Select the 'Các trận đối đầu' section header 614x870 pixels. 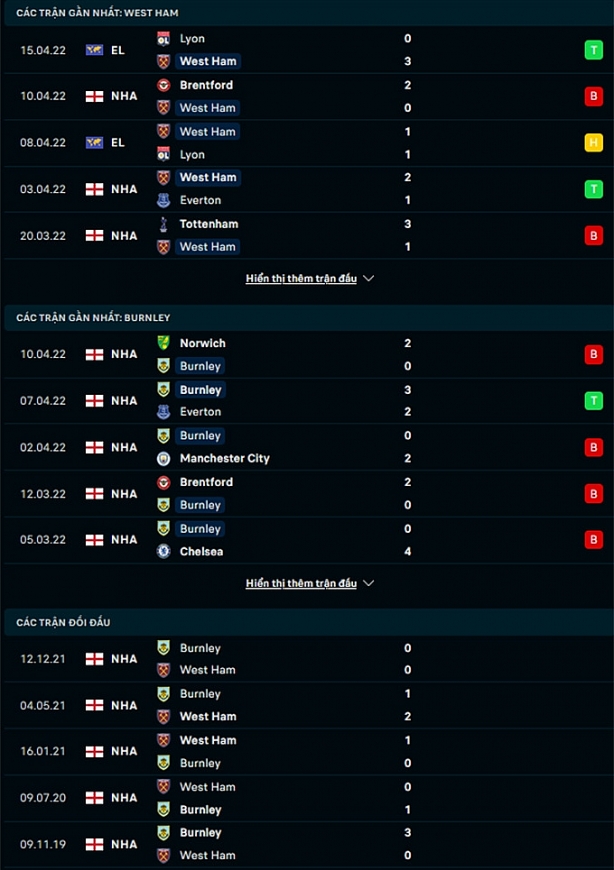point(63,622)
